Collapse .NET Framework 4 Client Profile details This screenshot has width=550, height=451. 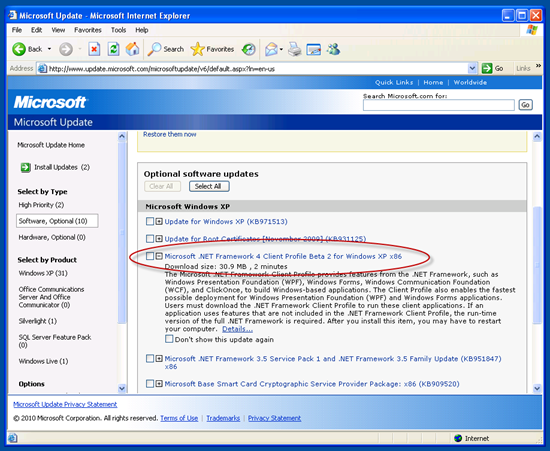click(x=159, y=256)
